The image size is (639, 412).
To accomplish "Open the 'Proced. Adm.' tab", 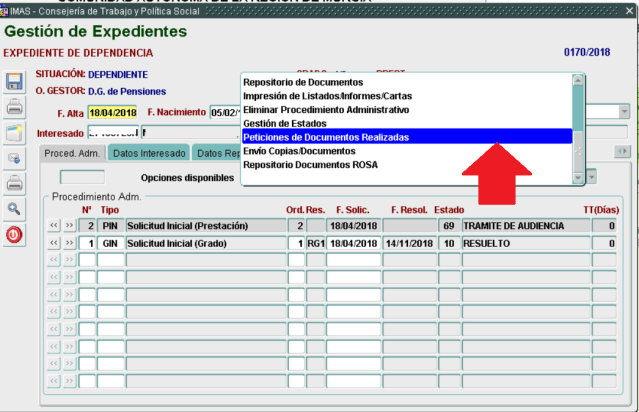I will pos(72,153).
